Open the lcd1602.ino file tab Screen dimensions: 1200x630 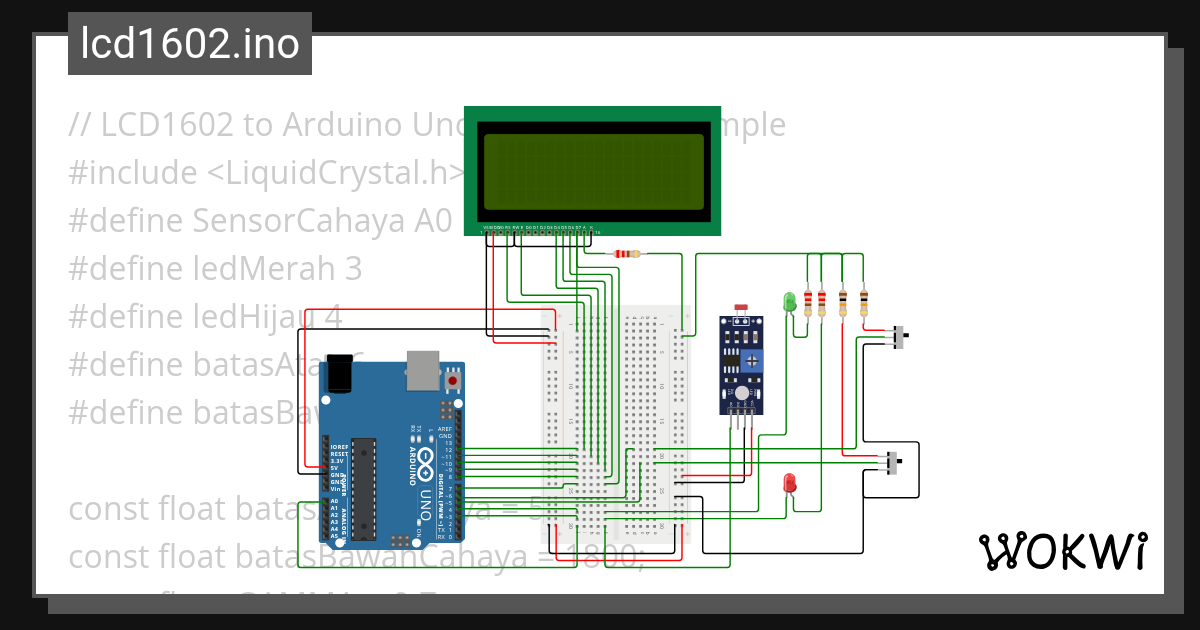pyautogui.click(x=188, y=43)
